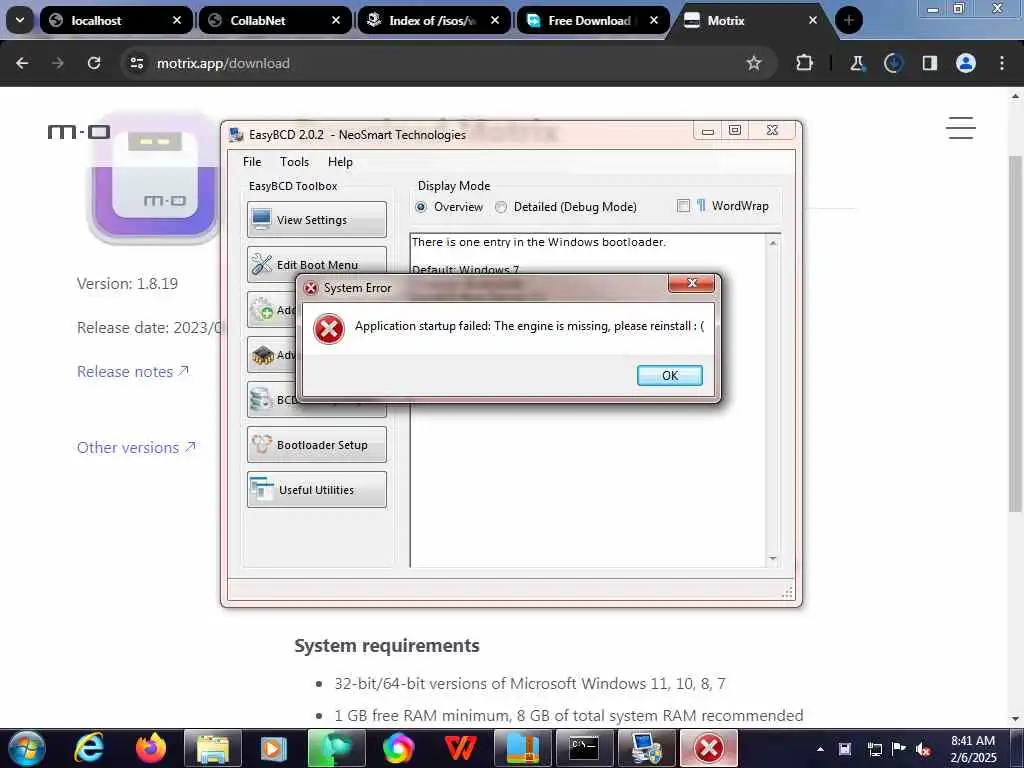
Task: Click the scroll up arrow in EasyBCD text box
Action: pyautogui.click(x=773, y=243)
